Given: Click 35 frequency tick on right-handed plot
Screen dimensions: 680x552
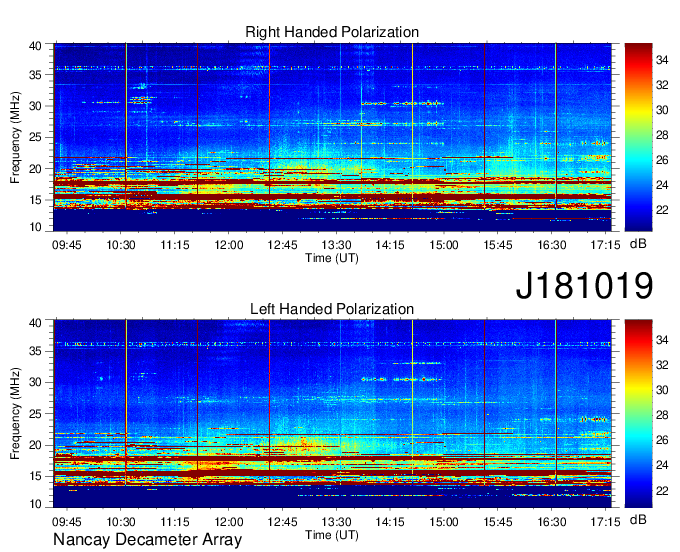Looking at the screenshot, I should [35, 75].
